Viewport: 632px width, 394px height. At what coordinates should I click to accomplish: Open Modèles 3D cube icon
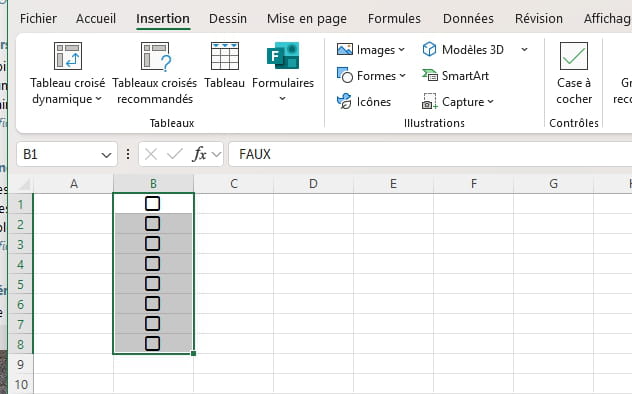(429, 50)
